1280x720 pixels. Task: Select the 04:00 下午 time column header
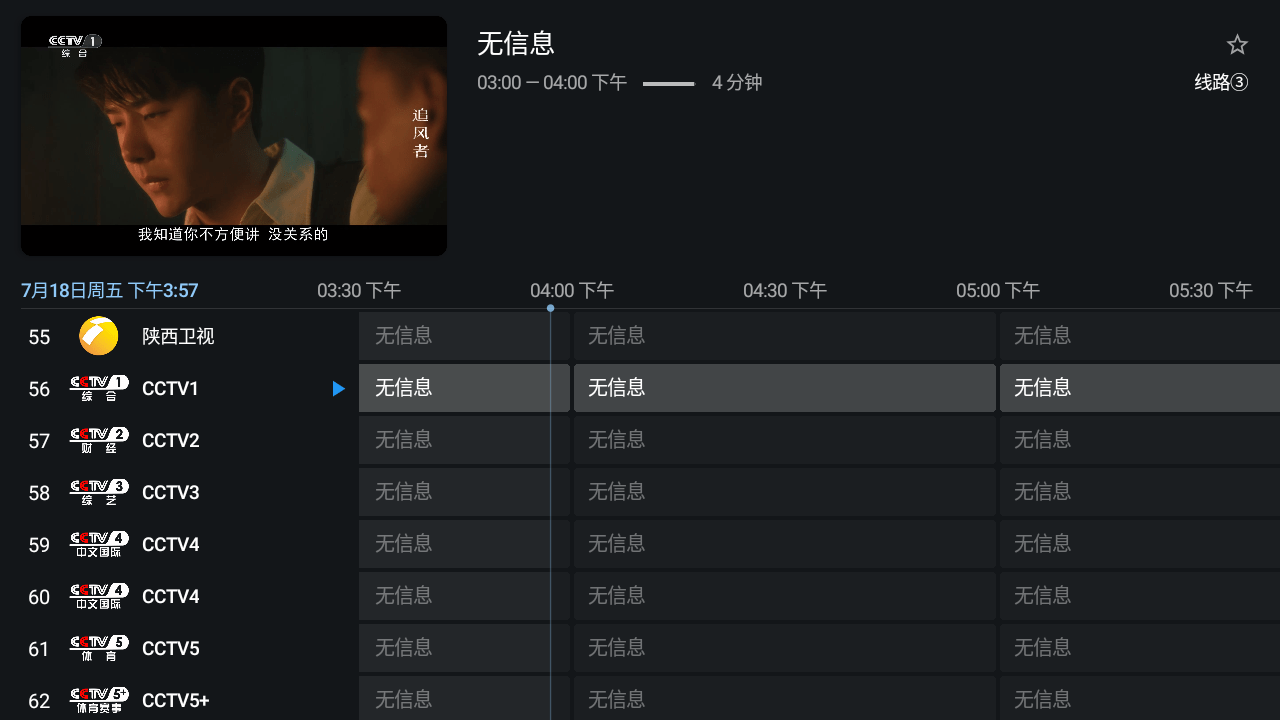click(572, 290)
